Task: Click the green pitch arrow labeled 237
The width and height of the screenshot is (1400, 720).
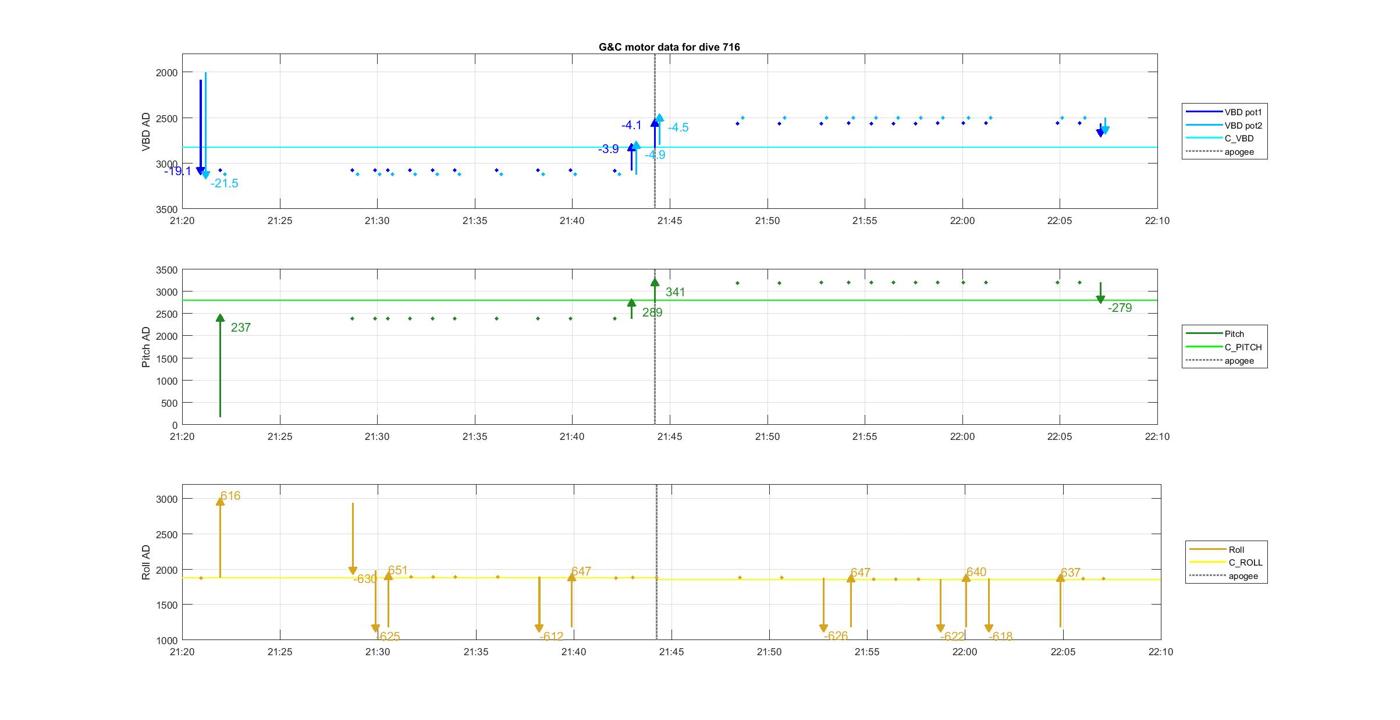Action: [220, 366]
